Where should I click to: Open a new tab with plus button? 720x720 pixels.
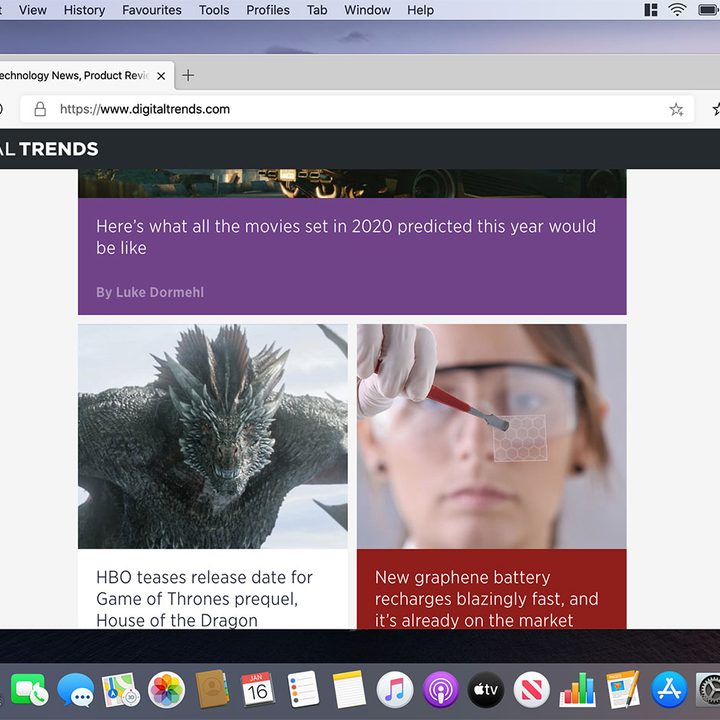click(188, 75)
